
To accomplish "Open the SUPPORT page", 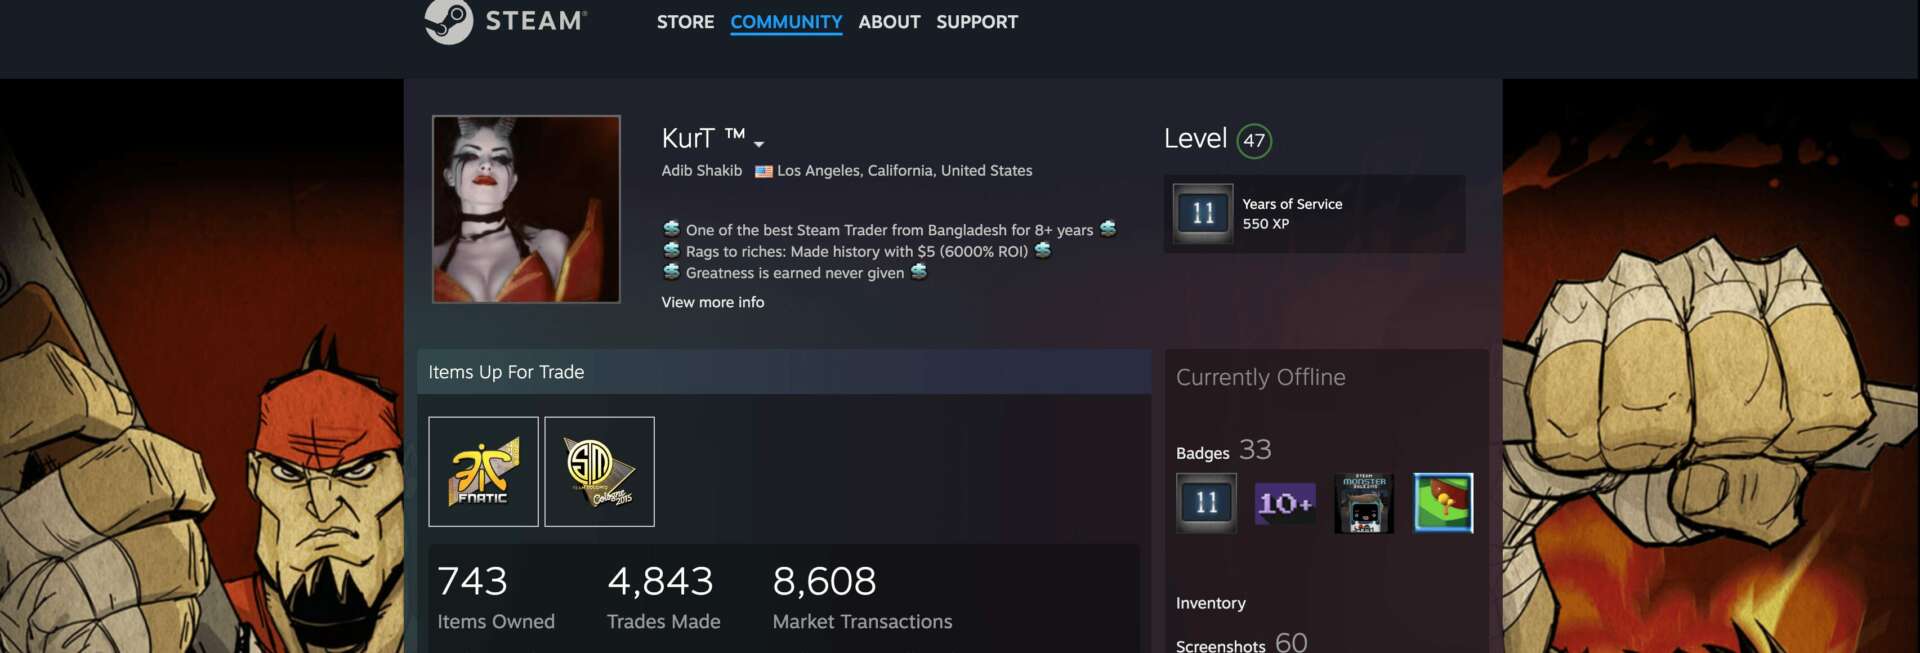I will coord(976,22).
